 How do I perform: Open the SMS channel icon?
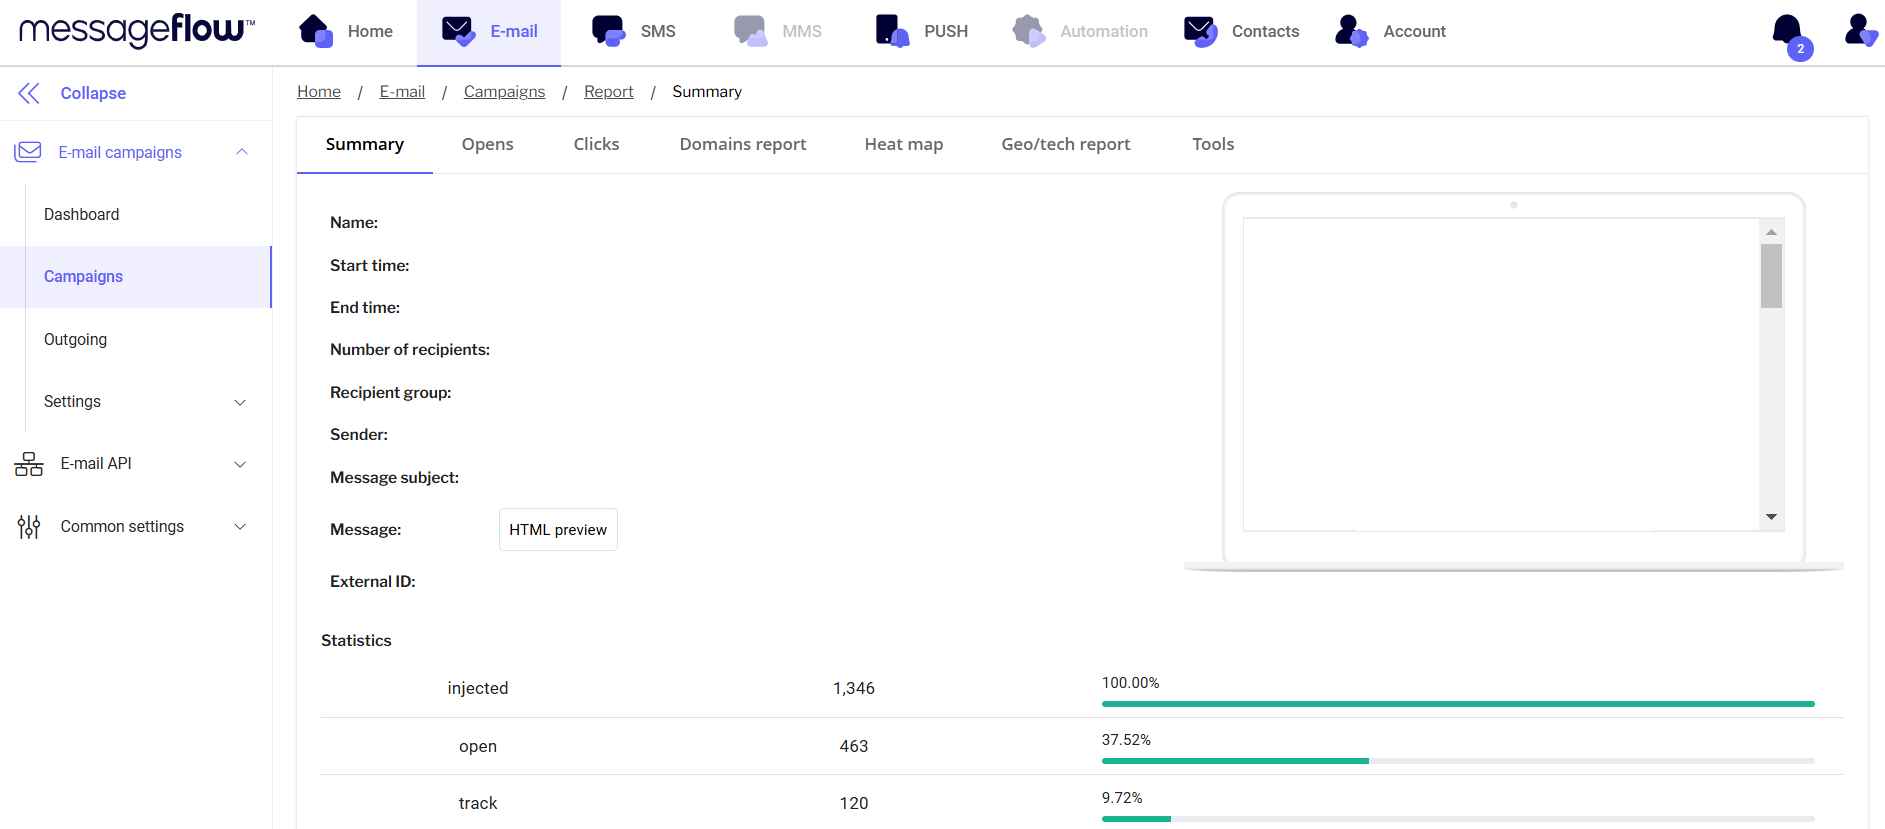click(x=608, y=31)
